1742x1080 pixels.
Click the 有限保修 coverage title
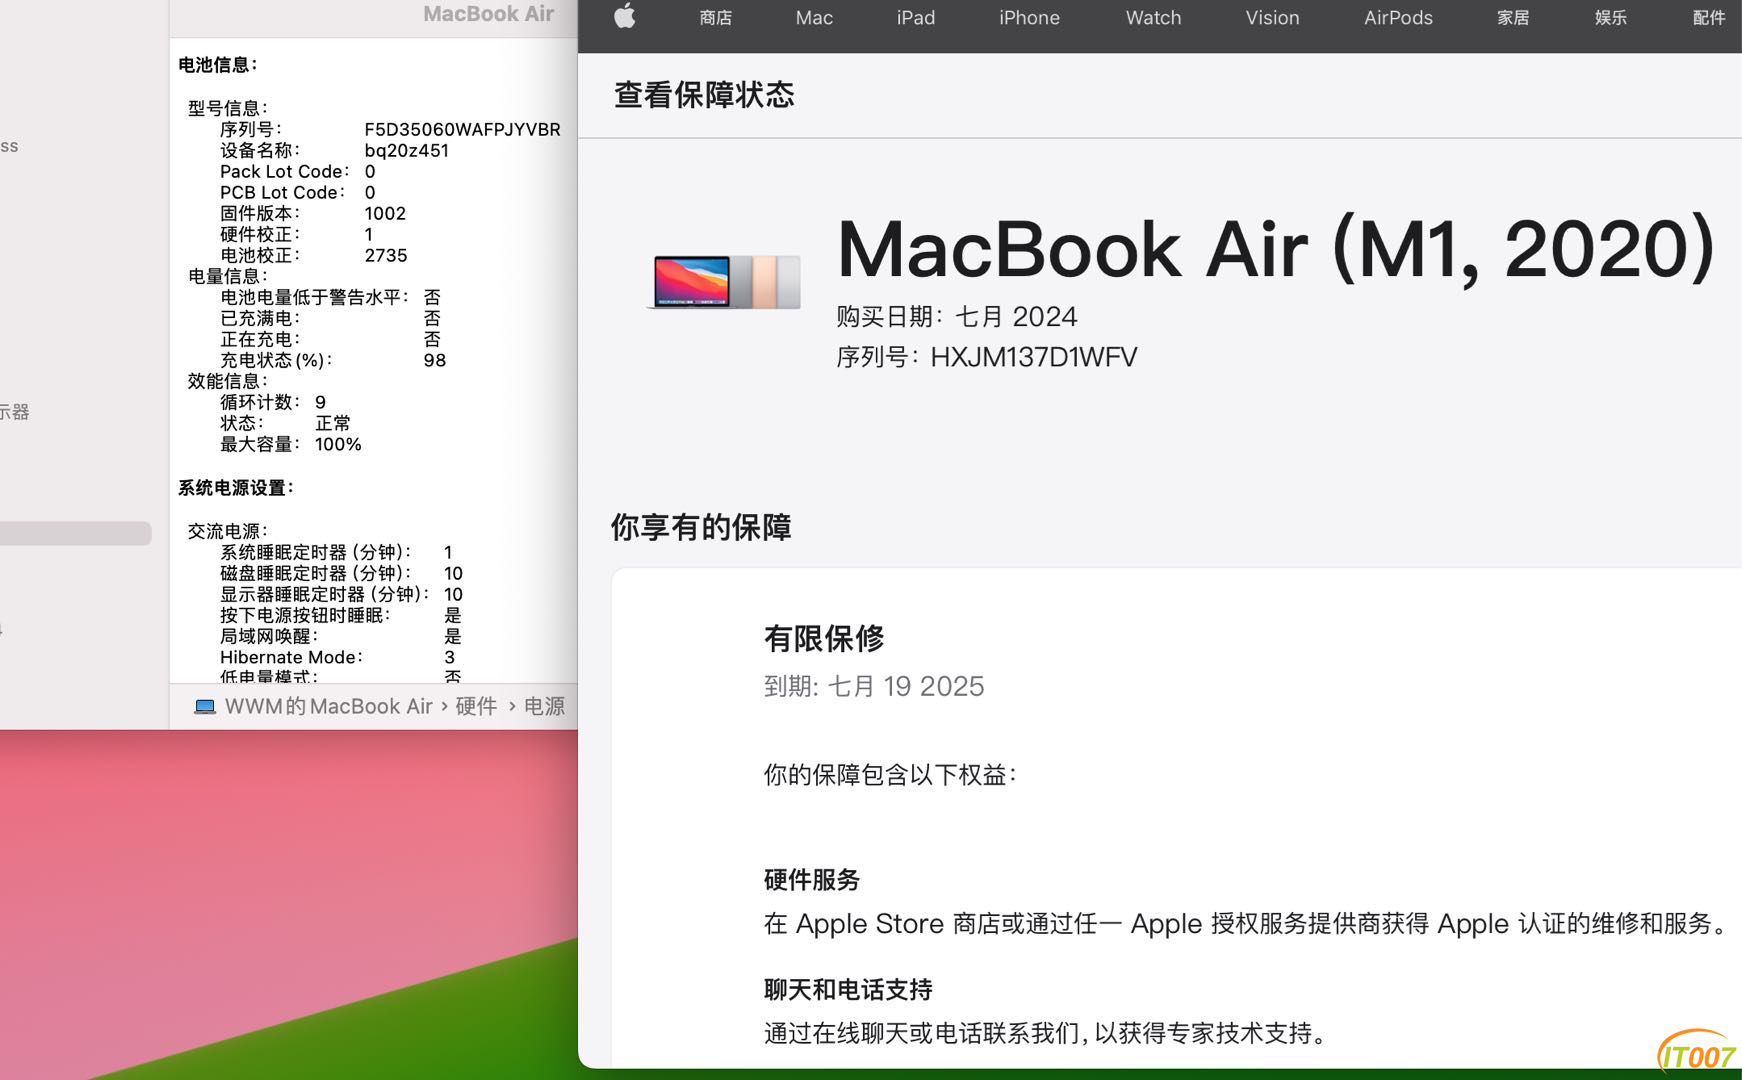click(824, 638)
